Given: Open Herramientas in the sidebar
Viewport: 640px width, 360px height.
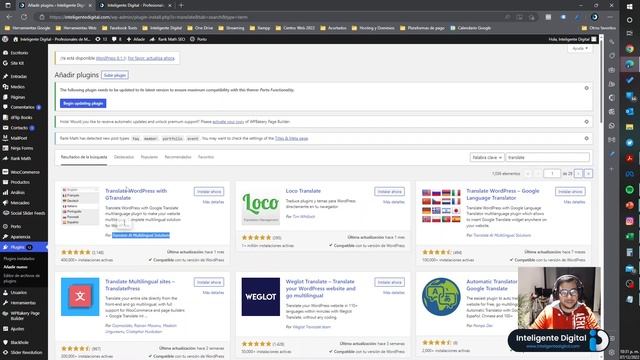Looking at the screenshot, I should point(23,303).
